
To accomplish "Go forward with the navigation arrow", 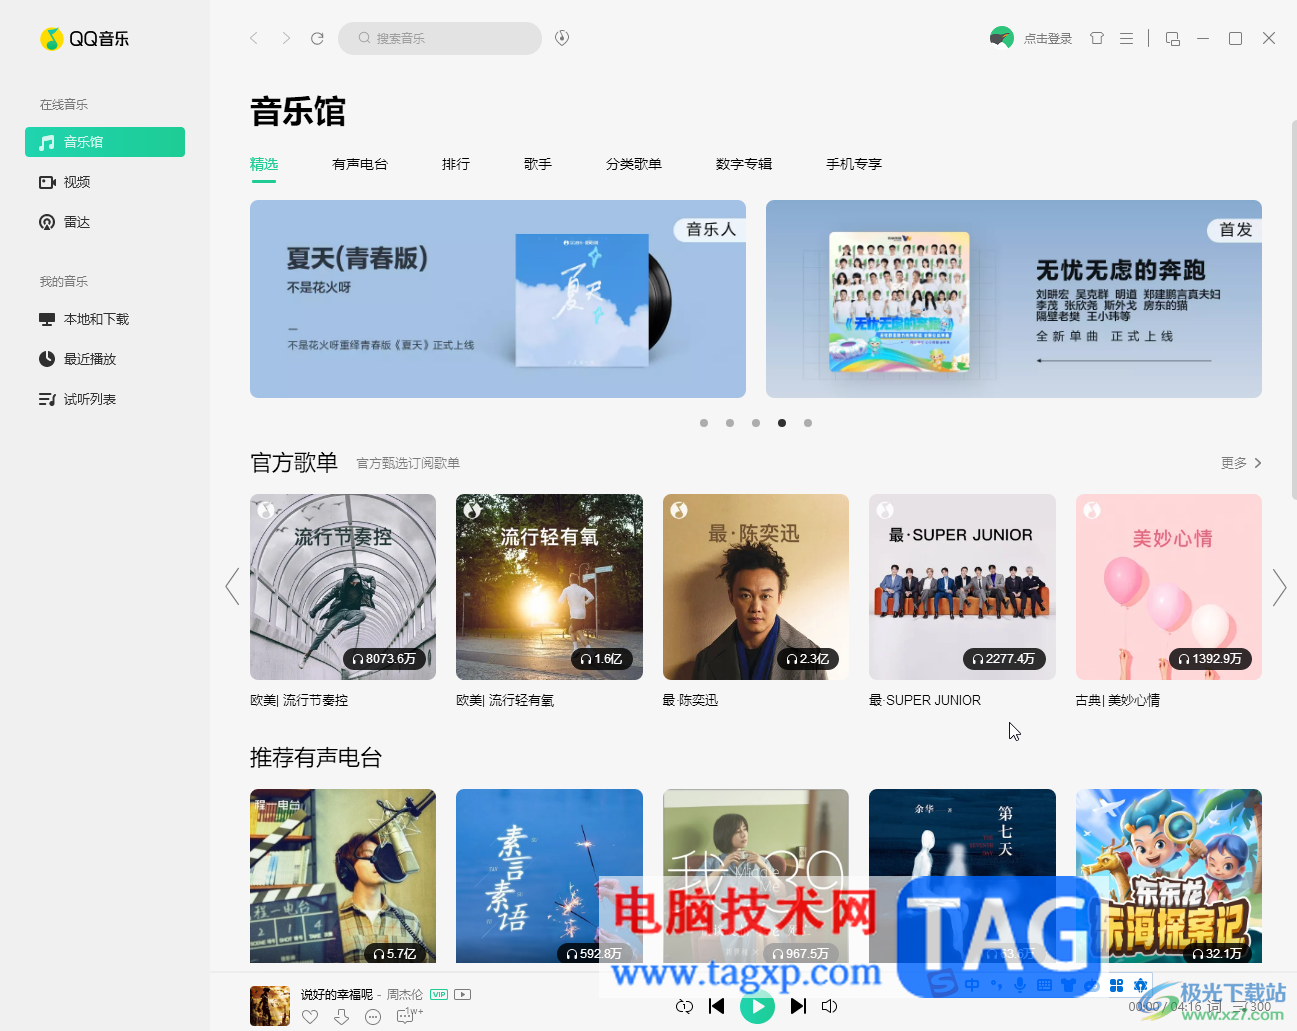I will (286, 38).
